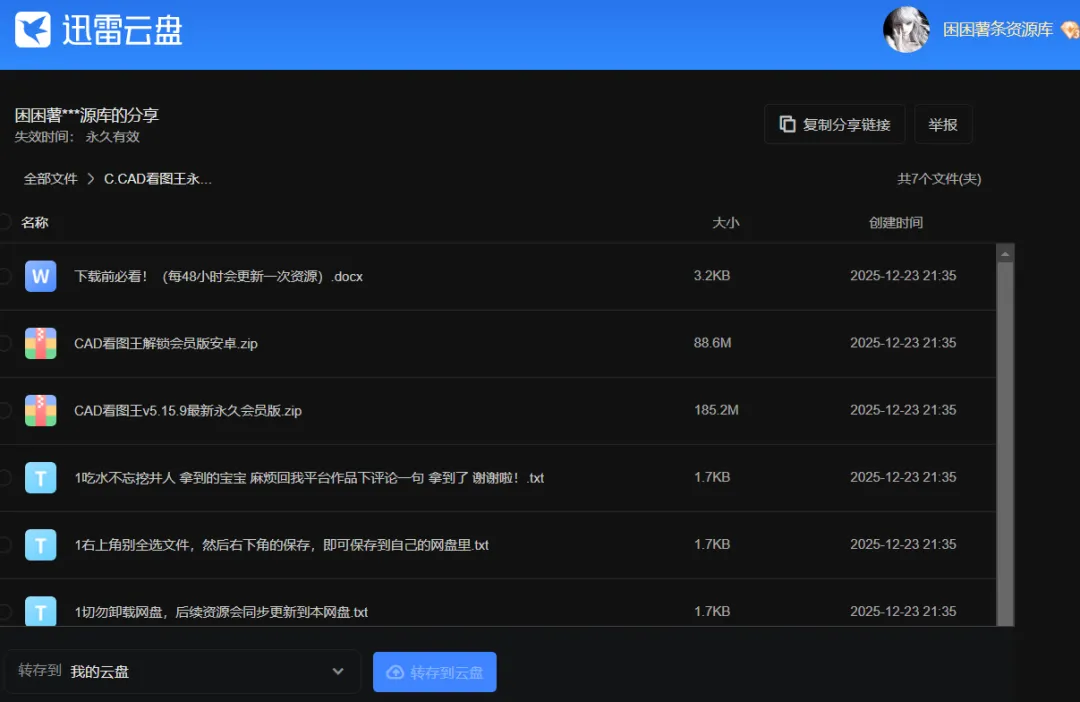
Task: Sort by the 名称 column header
Action: point(35,222)
